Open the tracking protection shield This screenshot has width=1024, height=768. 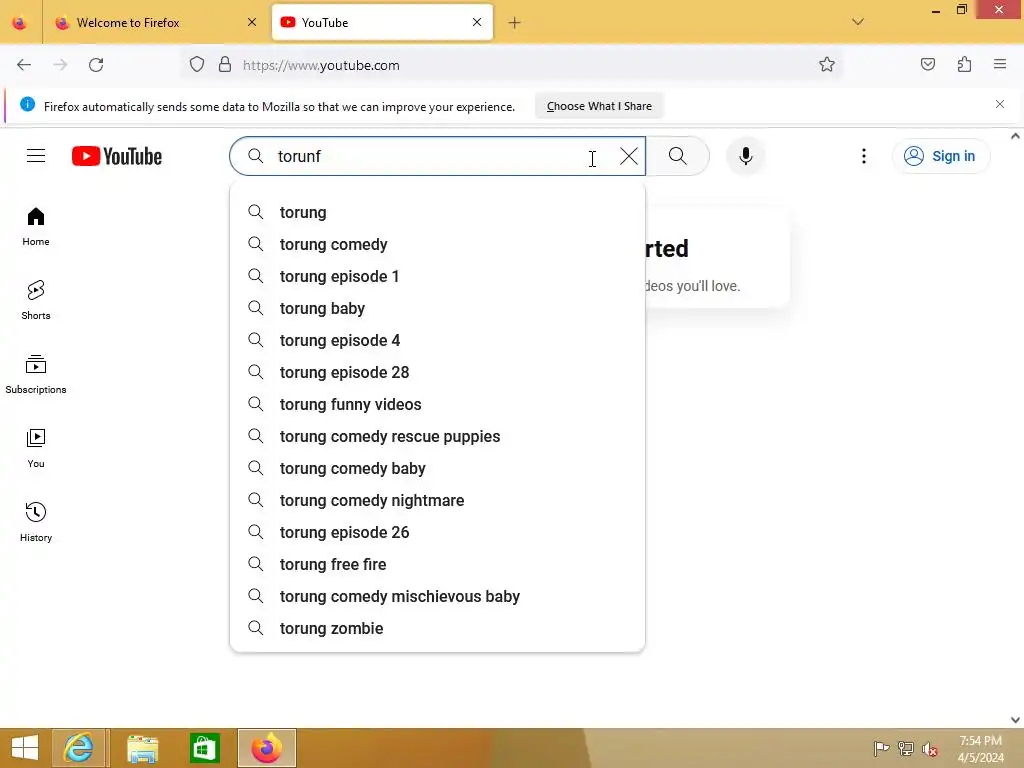pyautogui.click(x=197, y=65)
